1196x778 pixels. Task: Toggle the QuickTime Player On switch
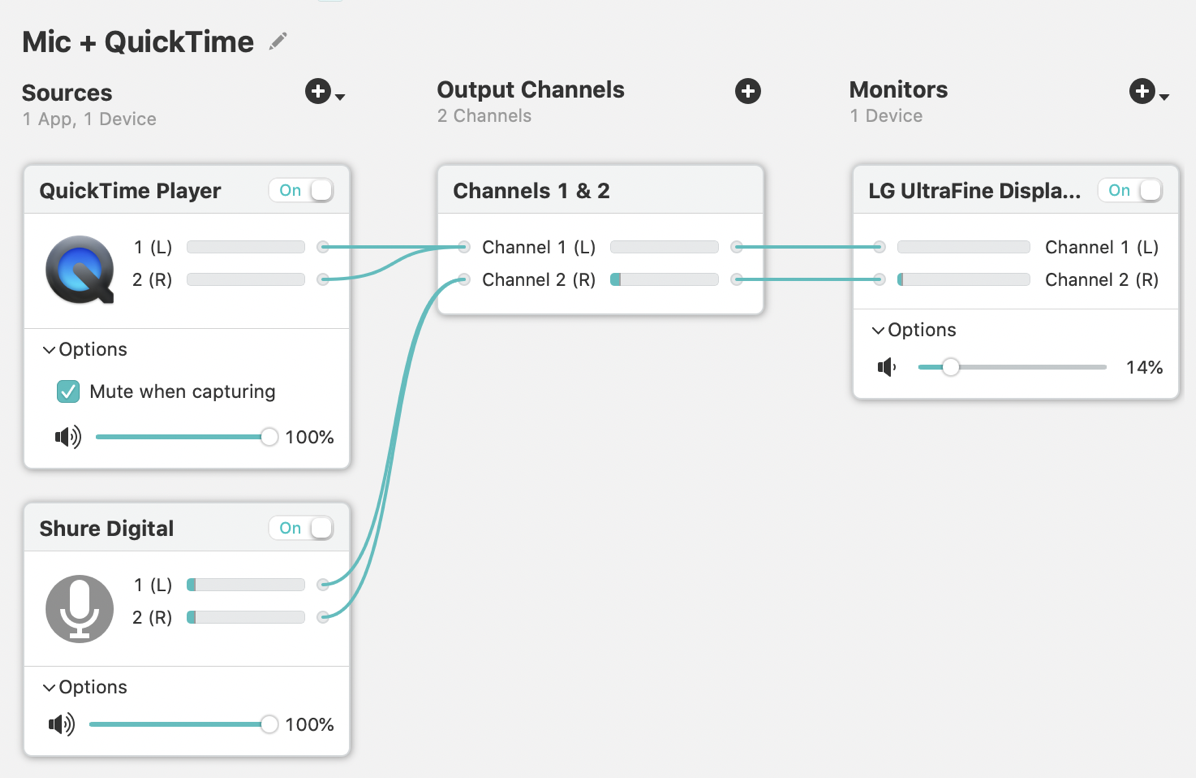point(301,190)
